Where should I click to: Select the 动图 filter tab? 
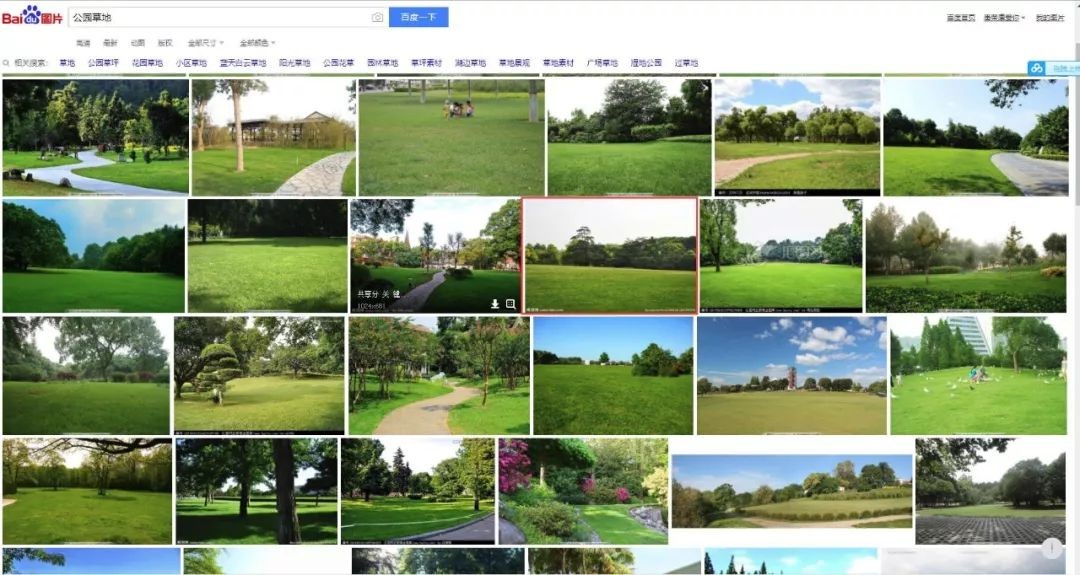pos(138,43)
